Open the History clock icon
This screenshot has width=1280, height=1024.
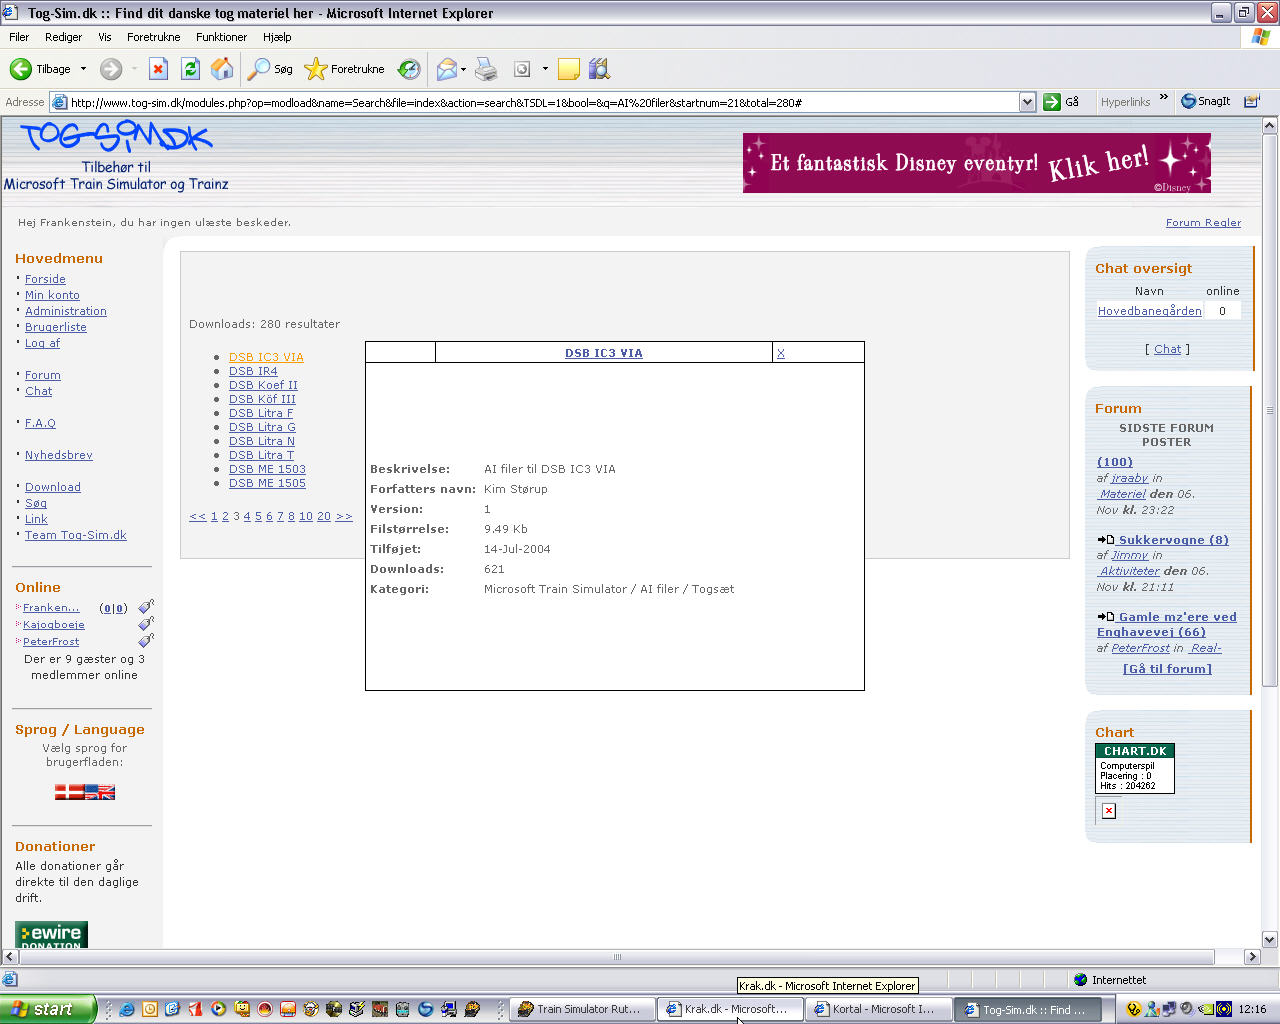409,69
